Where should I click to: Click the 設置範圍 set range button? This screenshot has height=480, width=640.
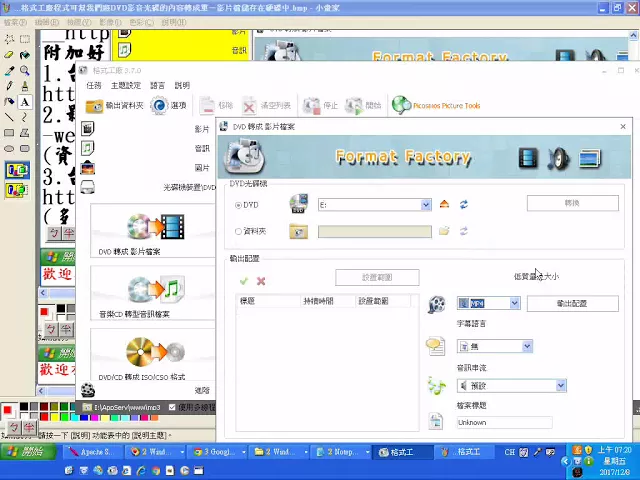tap(377, 277)
